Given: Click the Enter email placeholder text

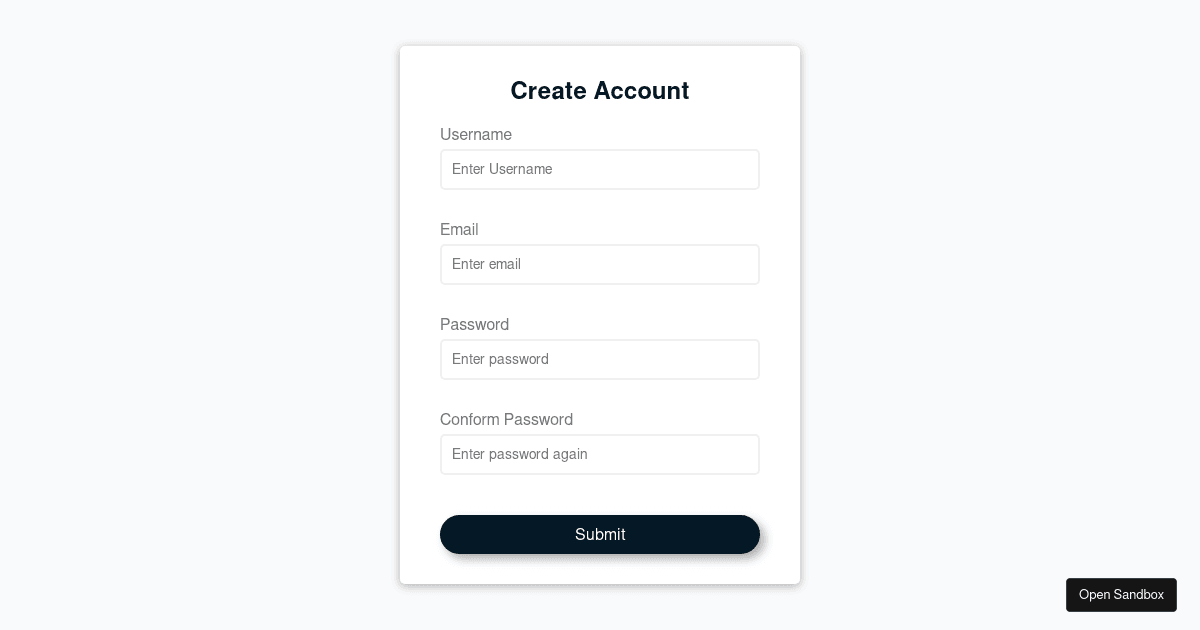Looking at the screenshot, I should (x=487, y=264).
